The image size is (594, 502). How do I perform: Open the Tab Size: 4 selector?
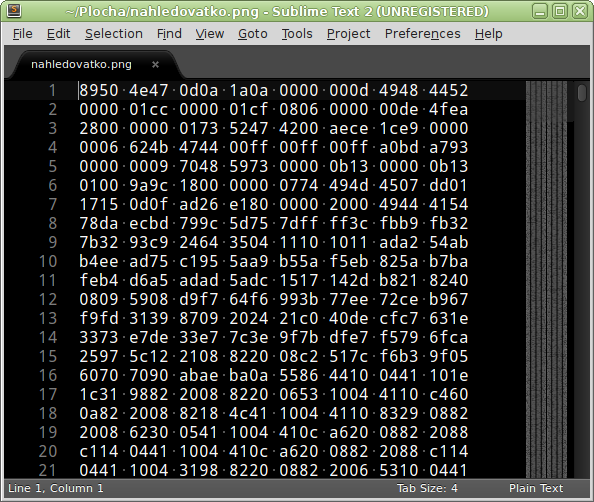pyautogui.click(x=427, y=488)
